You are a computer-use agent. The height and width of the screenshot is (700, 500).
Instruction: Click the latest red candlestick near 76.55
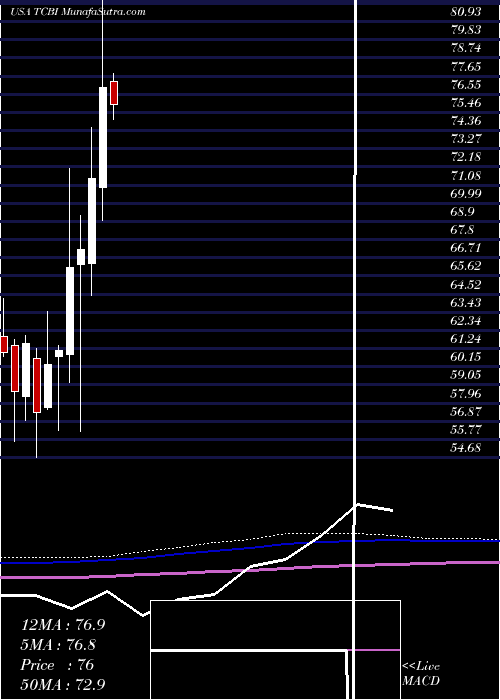114,93
